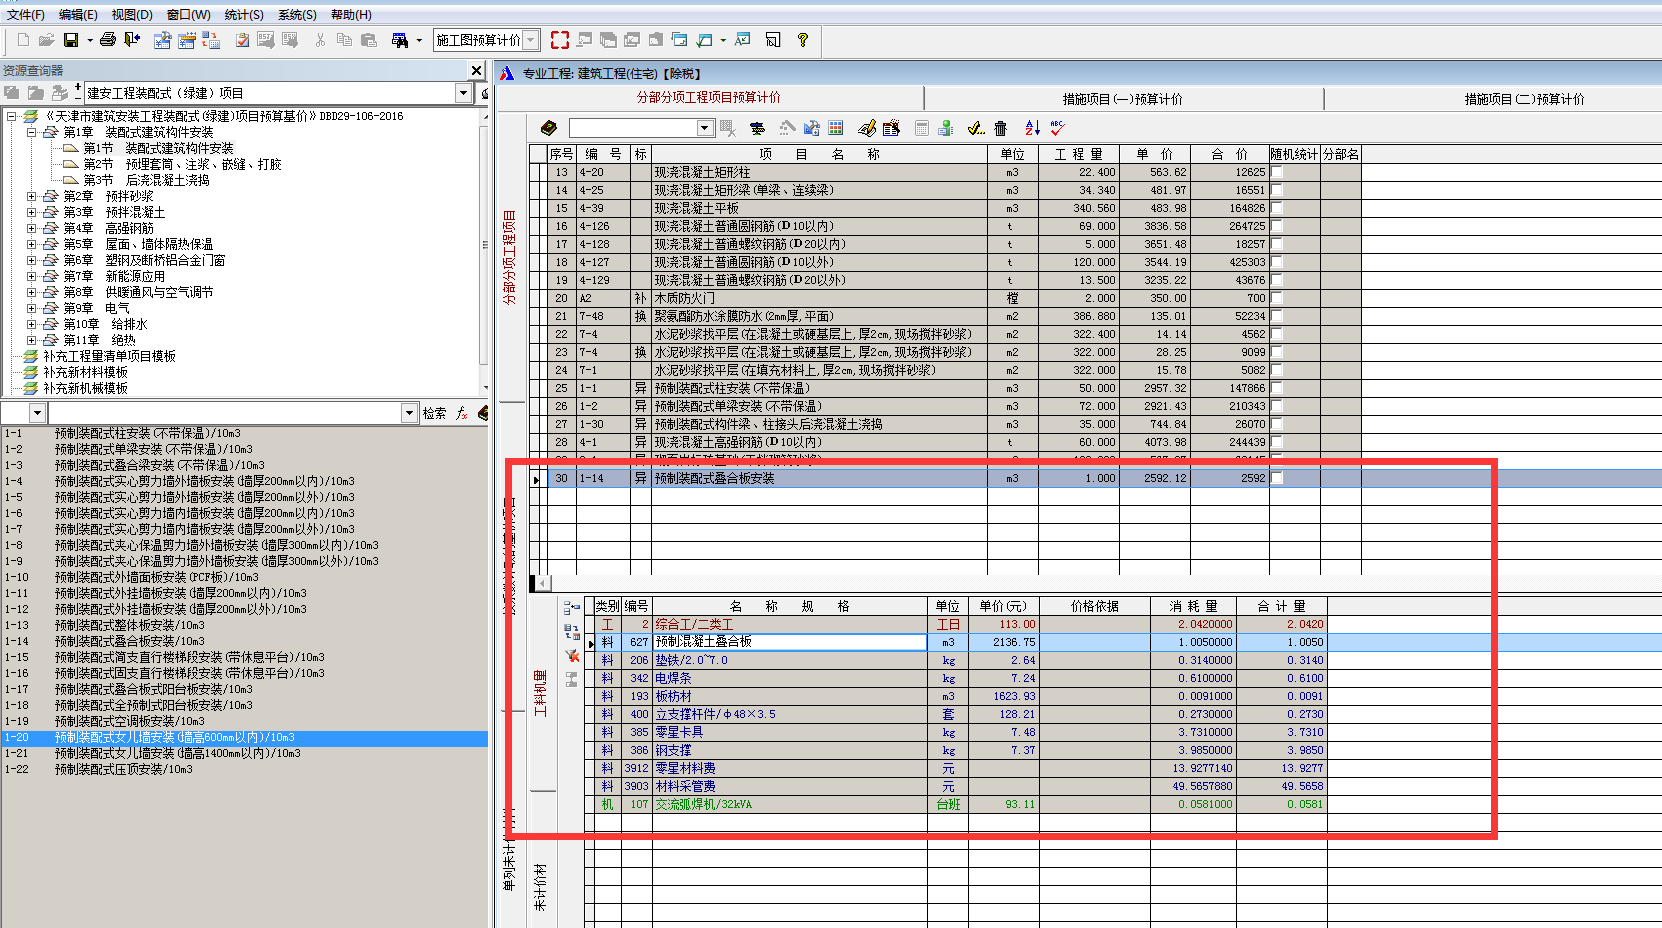Click the colored grid icon in budget toolbar
The image size is (1662, 928).
click(836, 128)
